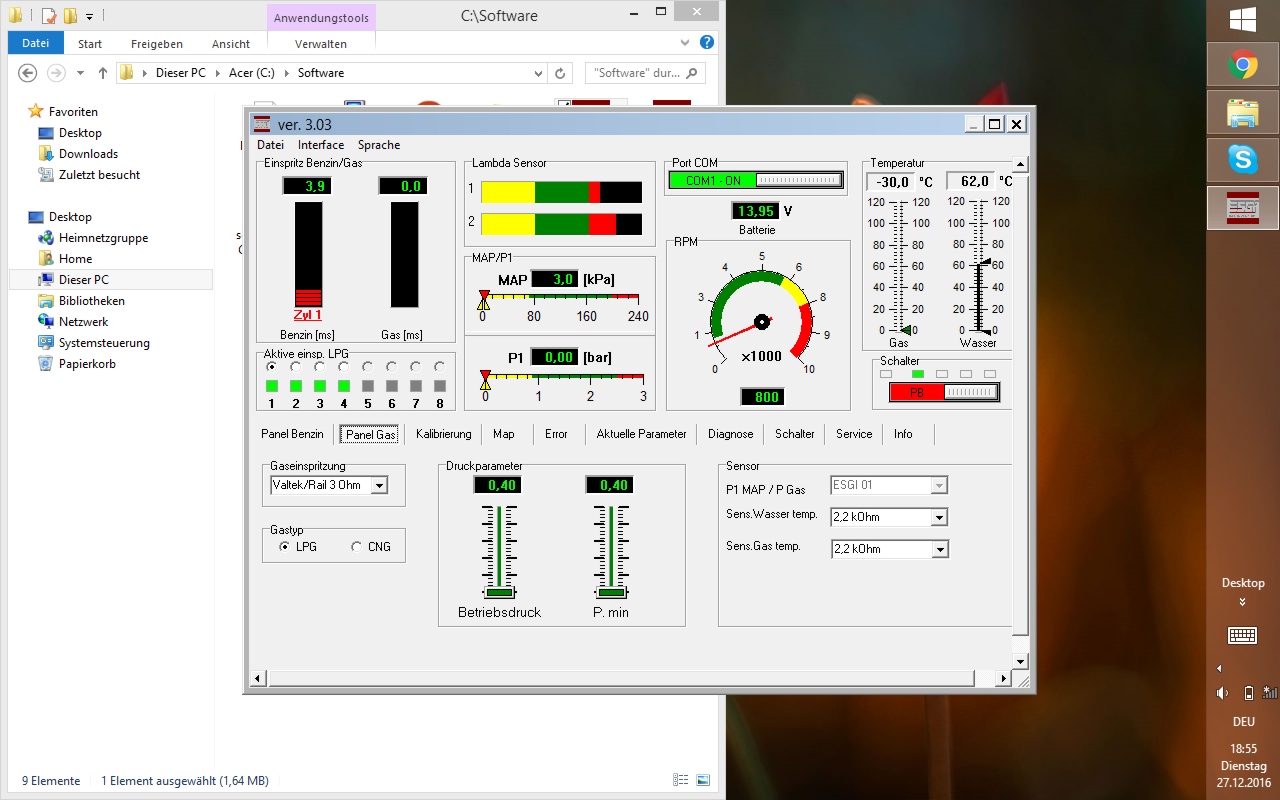Image resolution: width=1280 pixels, height=800 pixels.
Task: Open Downloads in Explorer sidebar
Action: (88, 154)
